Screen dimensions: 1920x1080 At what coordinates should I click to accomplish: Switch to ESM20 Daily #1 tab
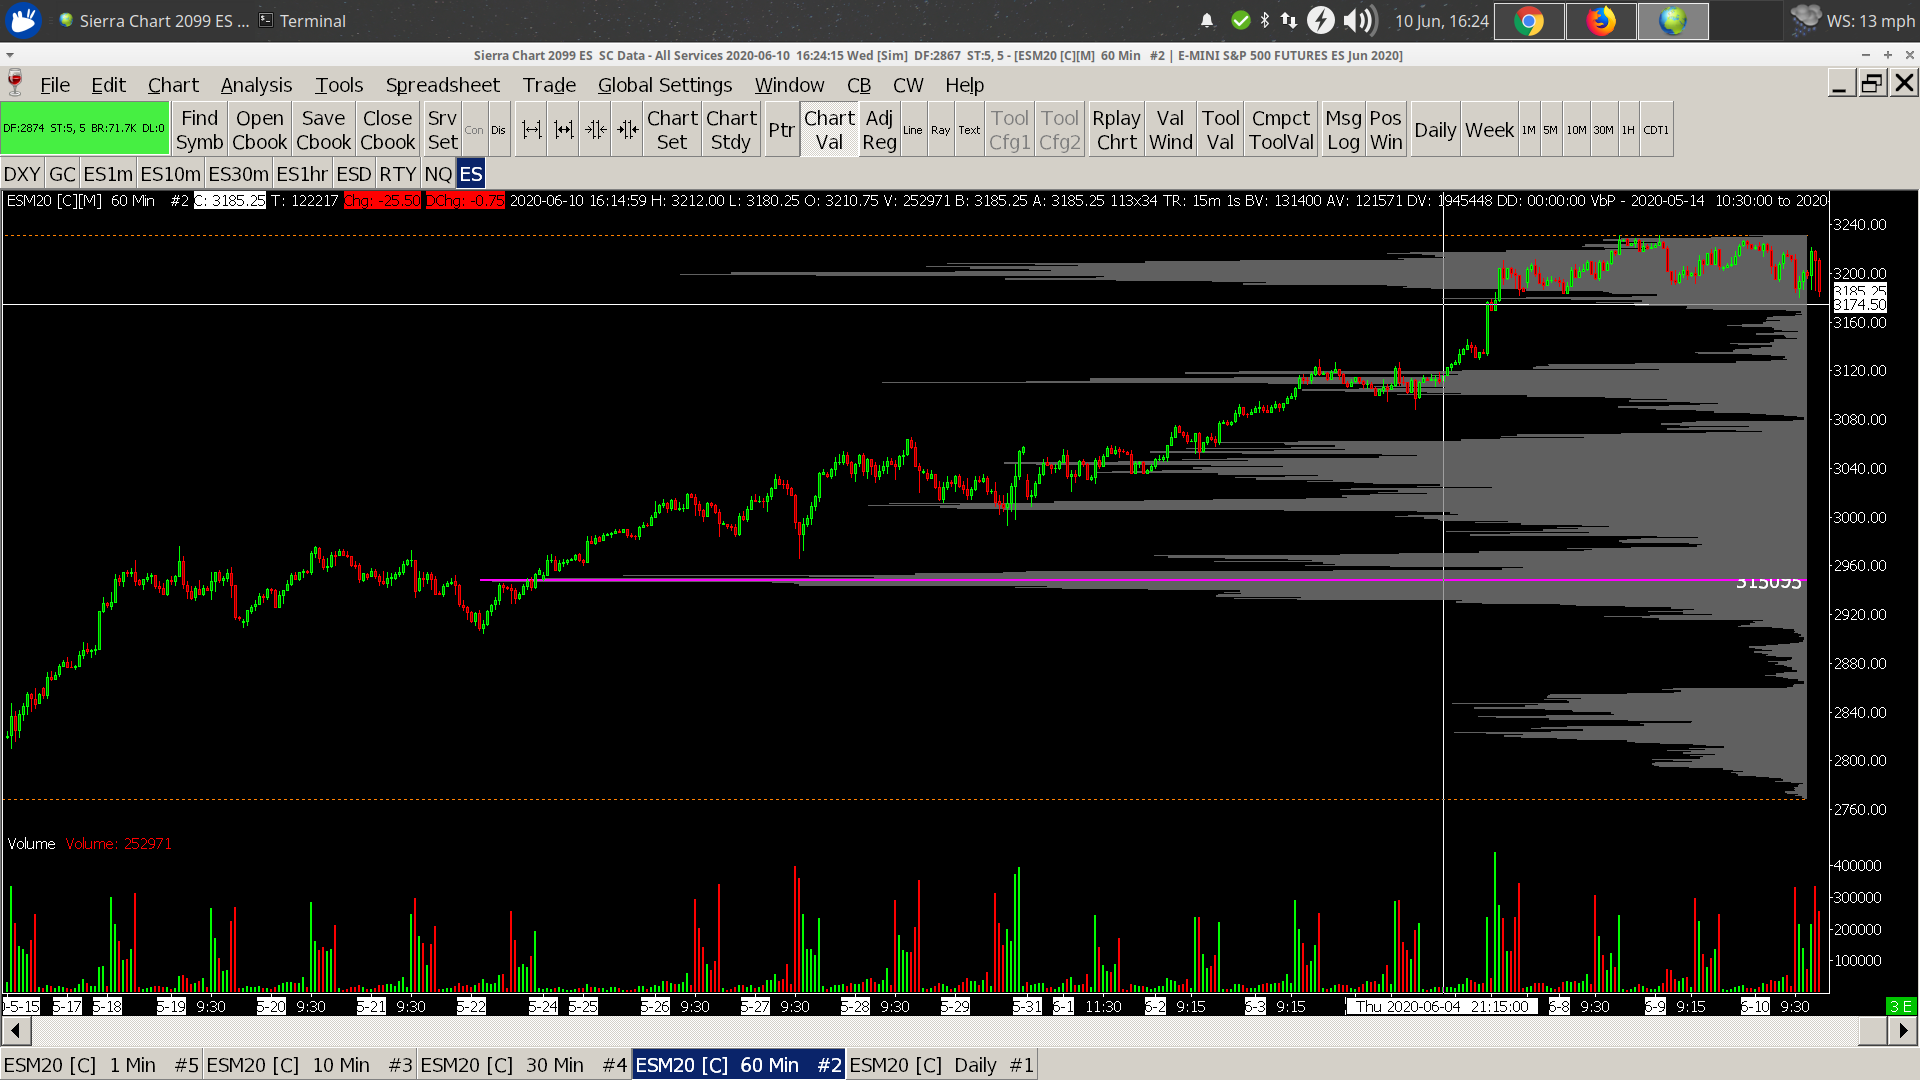941,1065
